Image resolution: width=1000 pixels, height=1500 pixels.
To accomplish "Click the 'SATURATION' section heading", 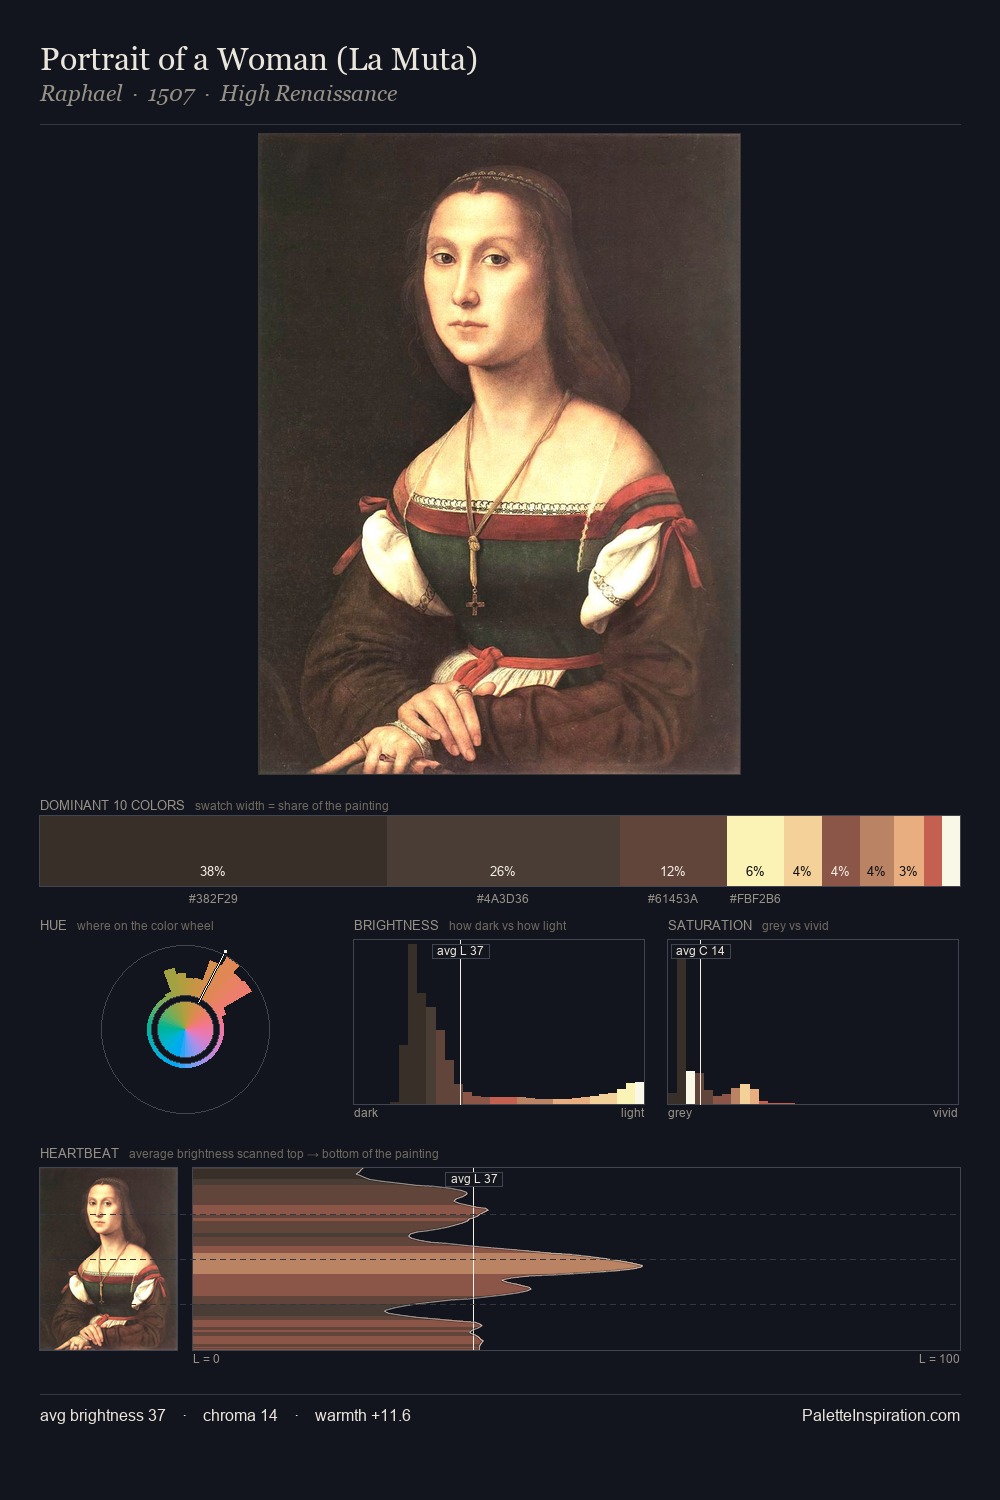I will pyautogui.click(x=710, y=925).
